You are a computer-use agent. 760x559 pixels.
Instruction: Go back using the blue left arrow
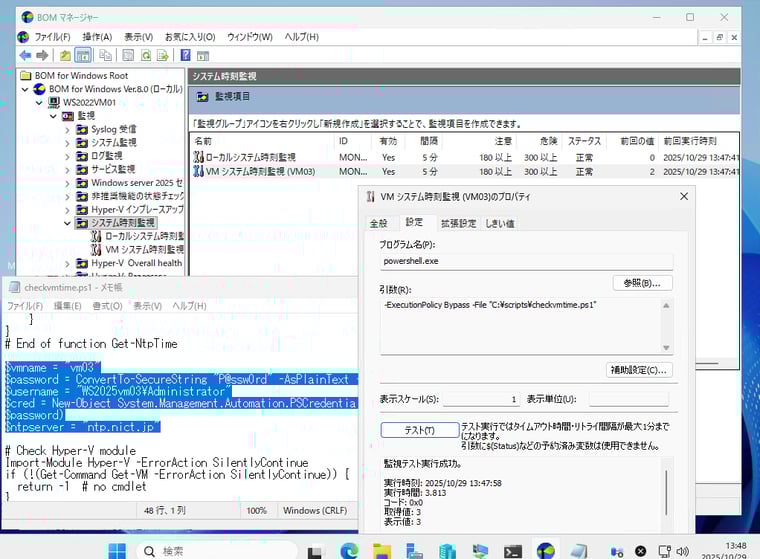[26, 55]
